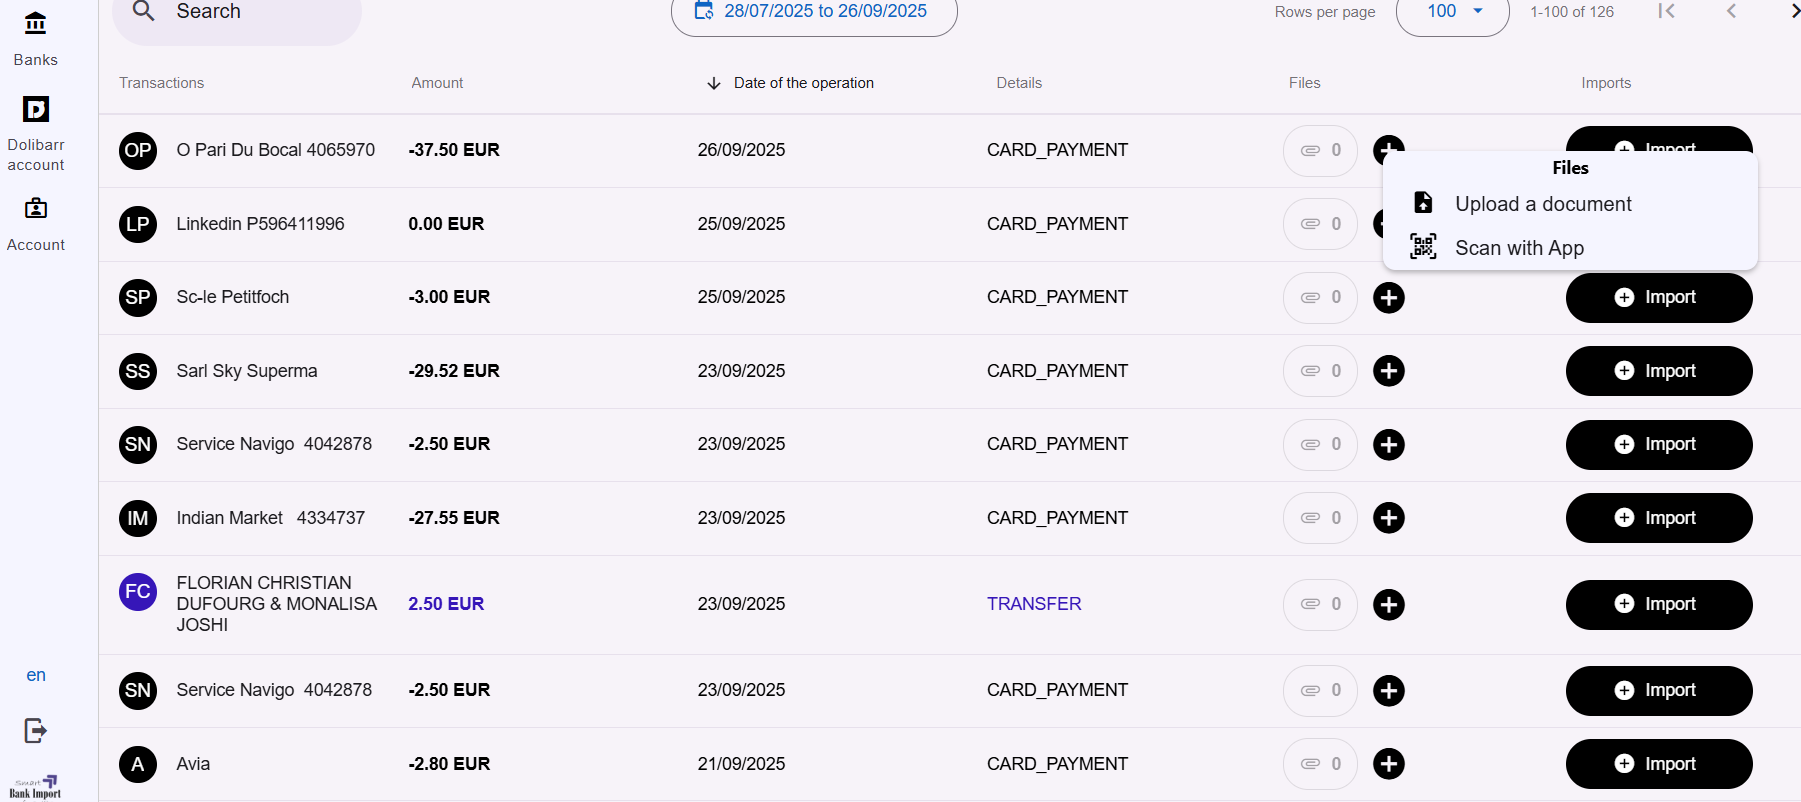Import the Florian Christian Dufourg transfer
This screenshot has height=802, width=1801.
[x=1658, y=605]
